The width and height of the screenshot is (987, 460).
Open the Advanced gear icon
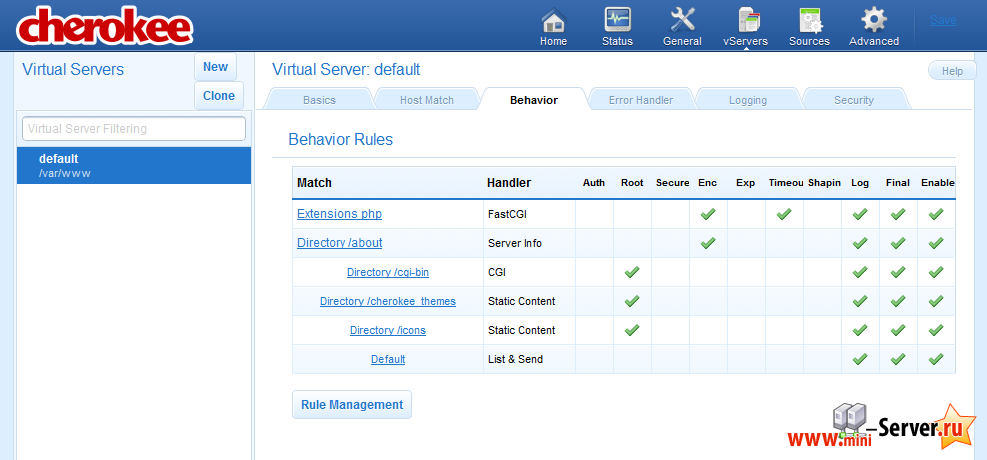pyautogui.click(x=874, y=20)
